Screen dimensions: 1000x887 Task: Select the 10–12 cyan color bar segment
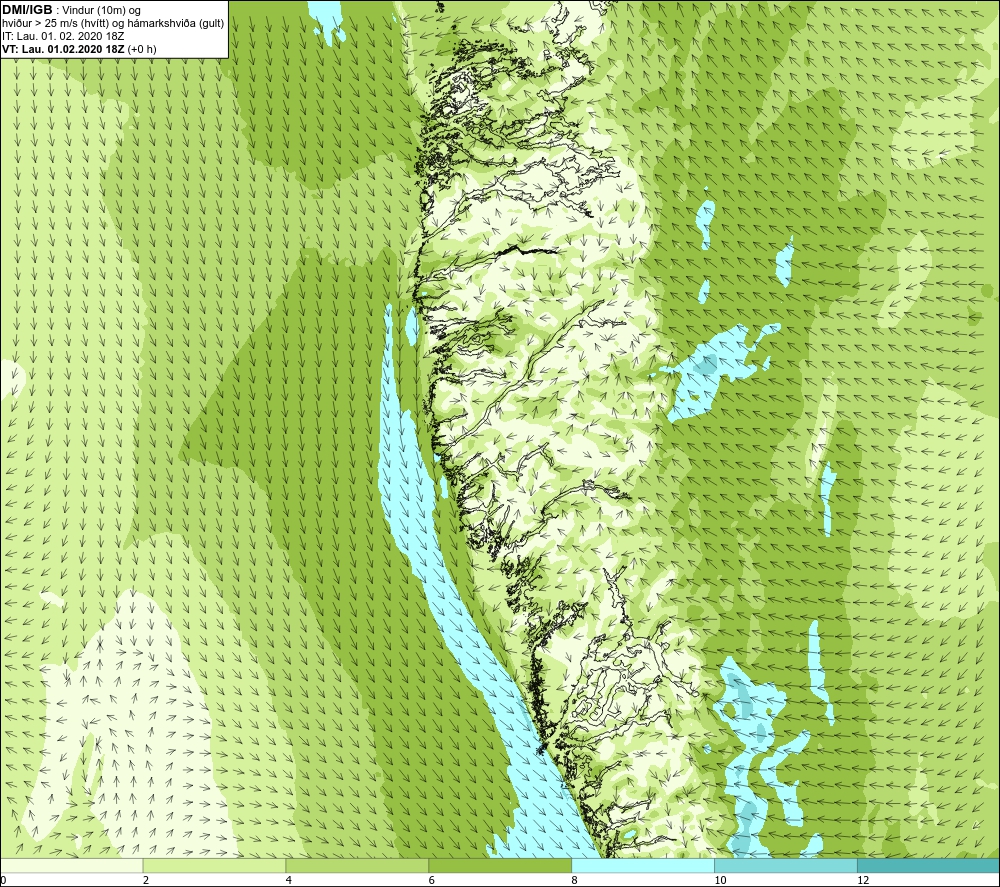786,865
